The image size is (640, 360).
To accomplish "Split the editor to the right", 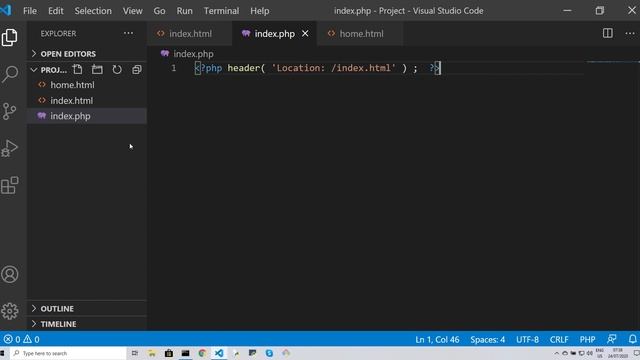I will (x=608, y=33).
